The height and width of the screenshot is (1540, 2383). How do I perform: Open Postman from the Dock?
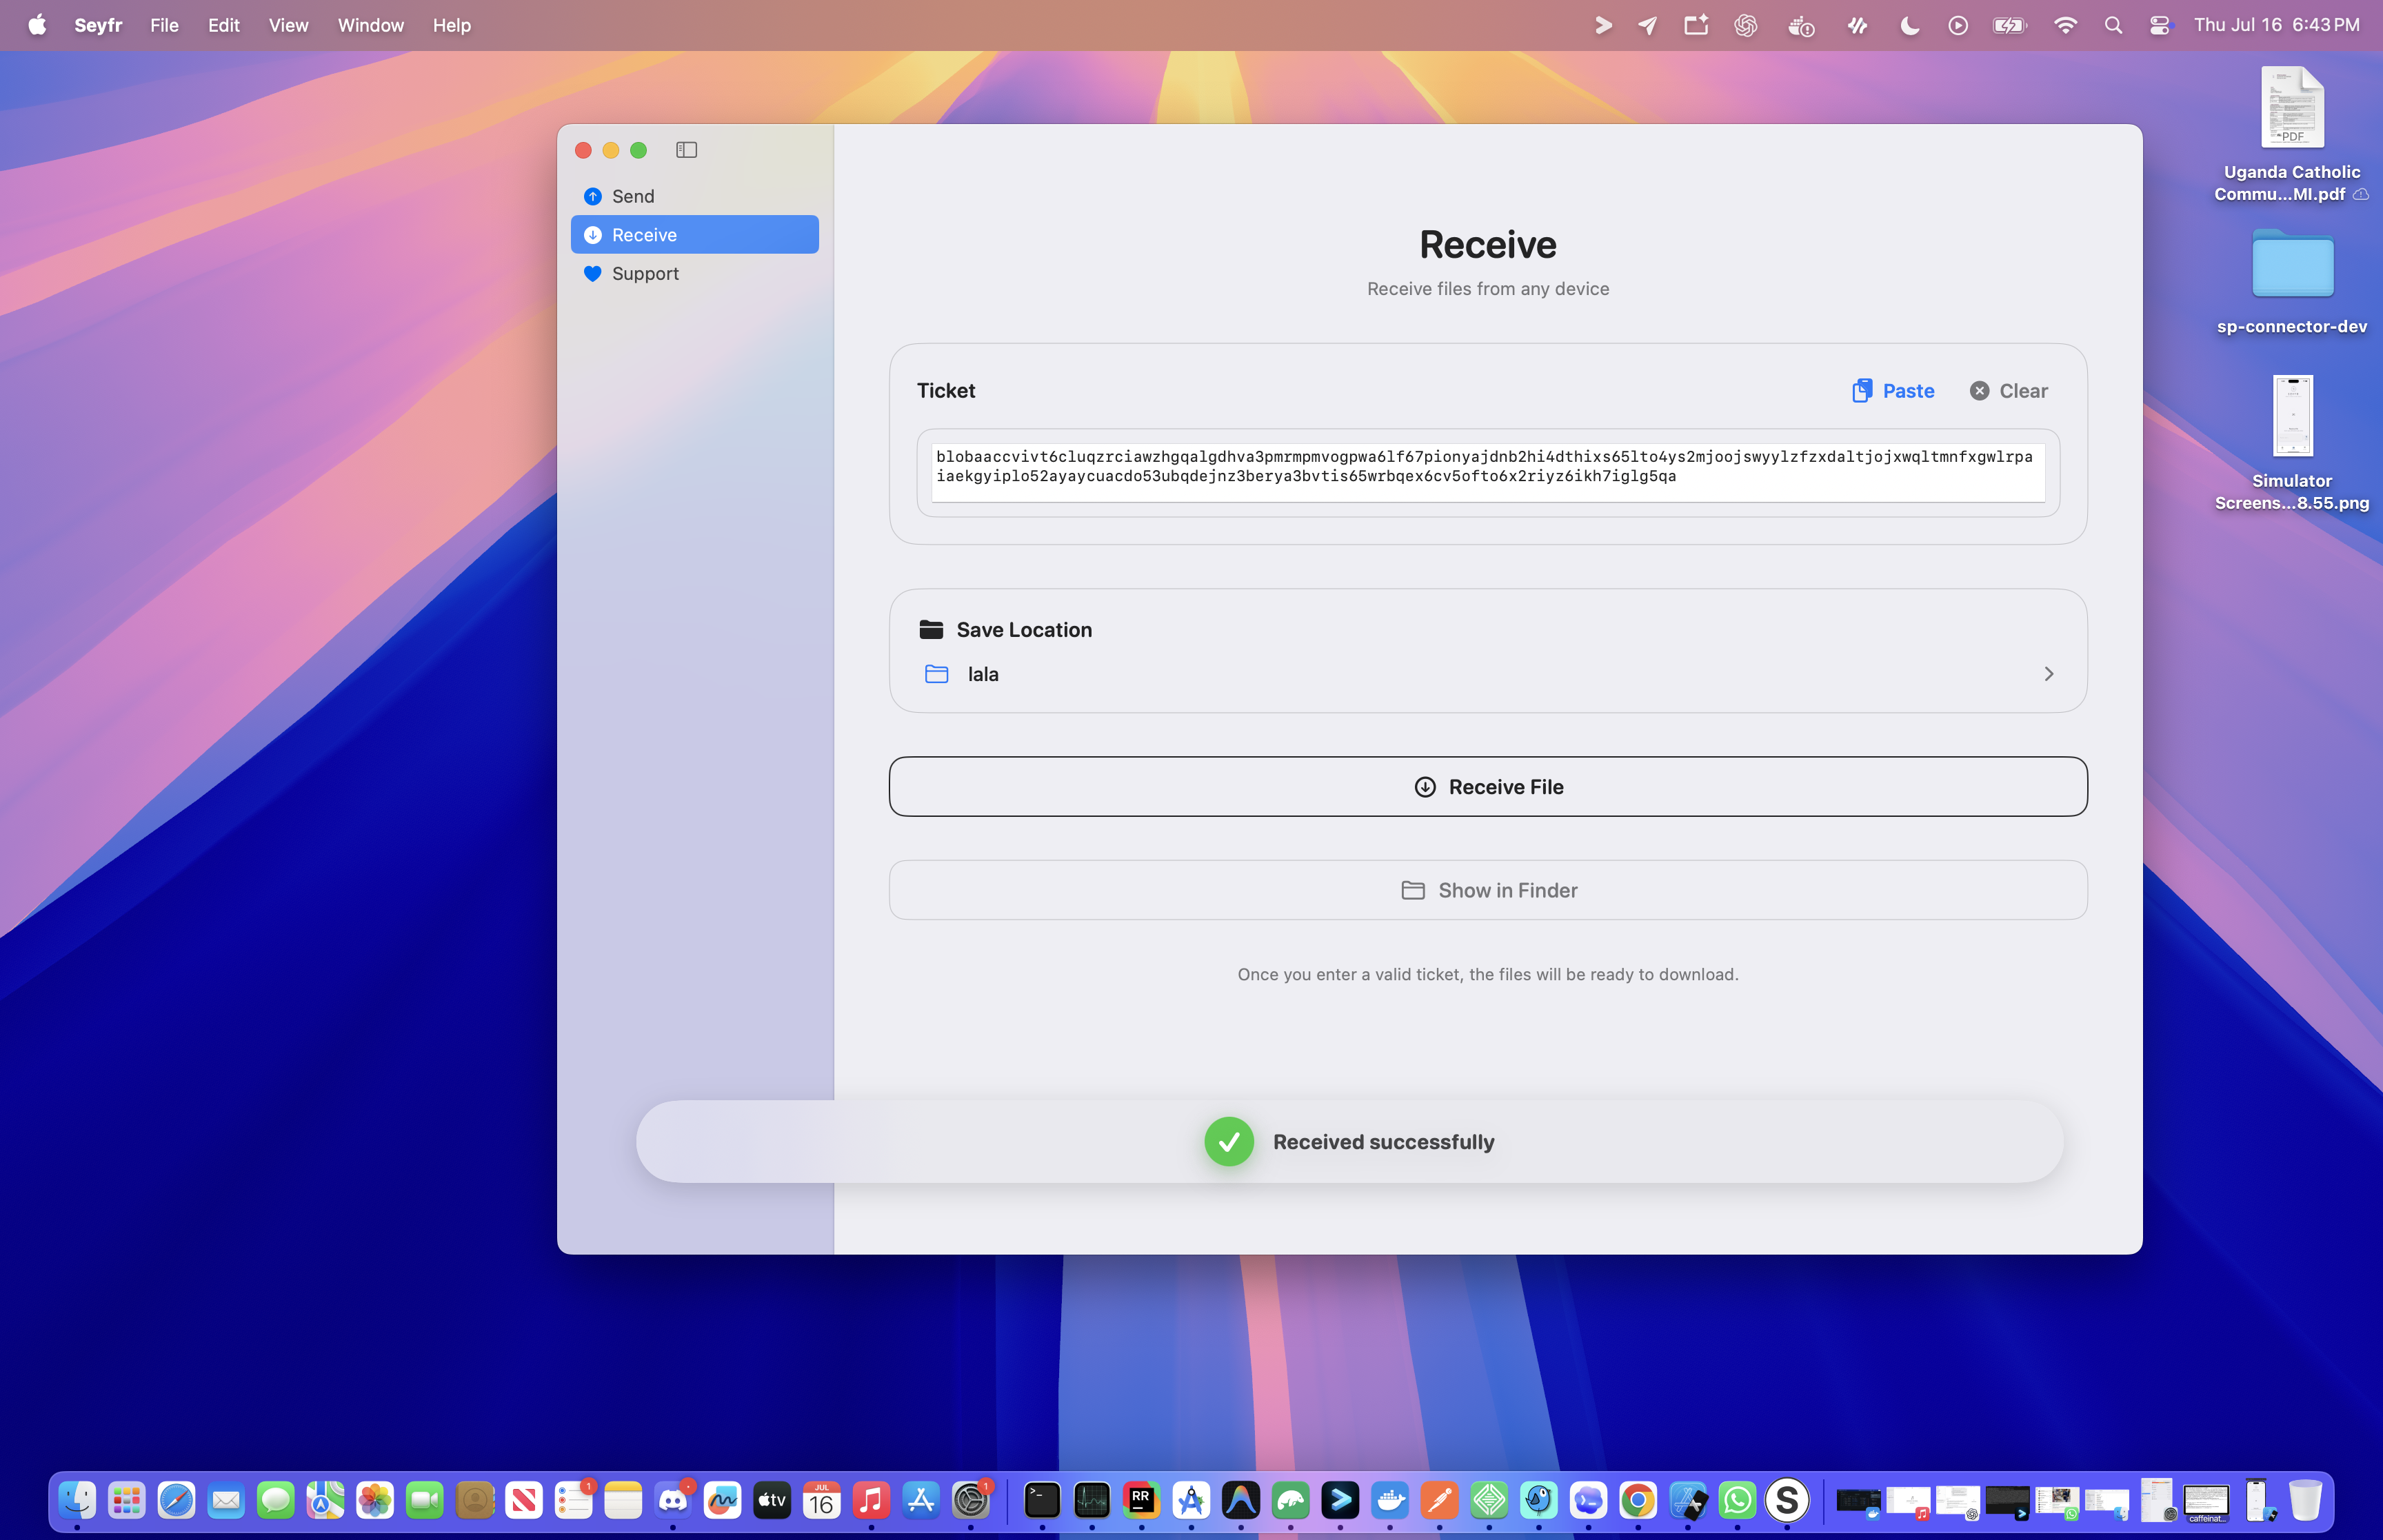pos(1440,1500)
